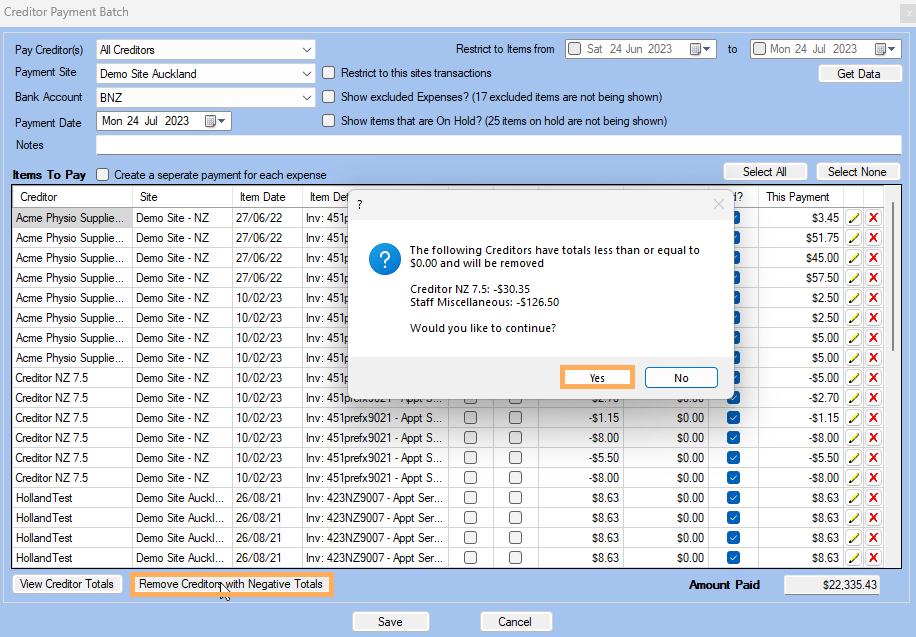This screenshot has height=637, width=916.
Task: Open the Payment Site dropdown
Action: pyautogui.click(x=304, y=72)
